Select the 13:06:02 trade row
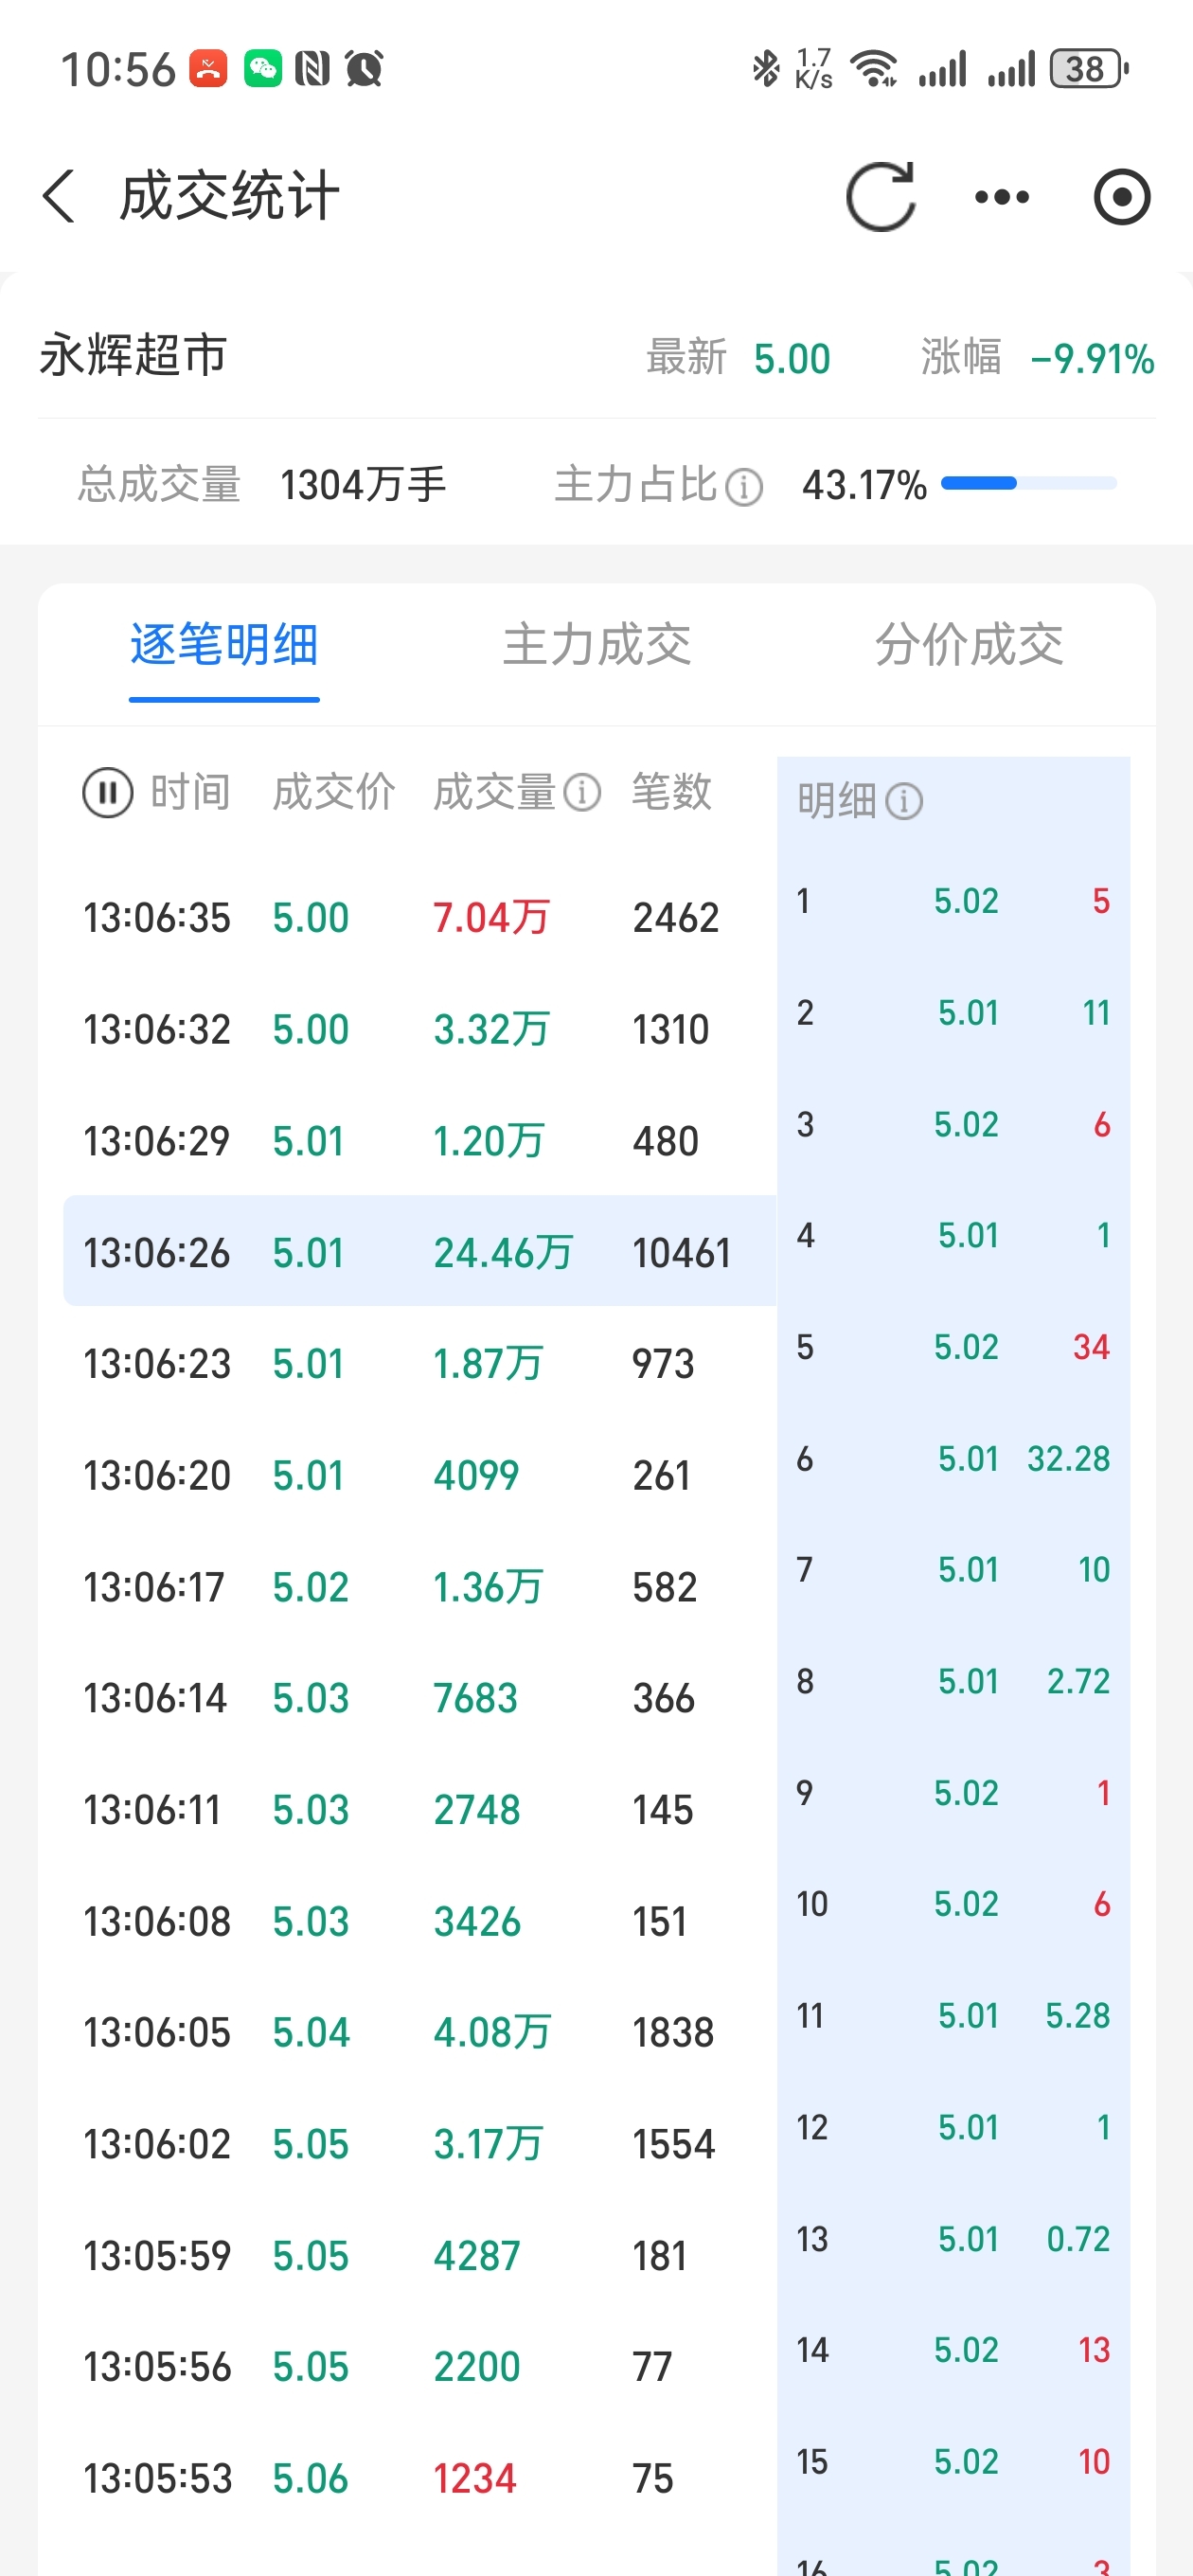Screen dimensions: 1193x2576 (x=419, y=2144)
